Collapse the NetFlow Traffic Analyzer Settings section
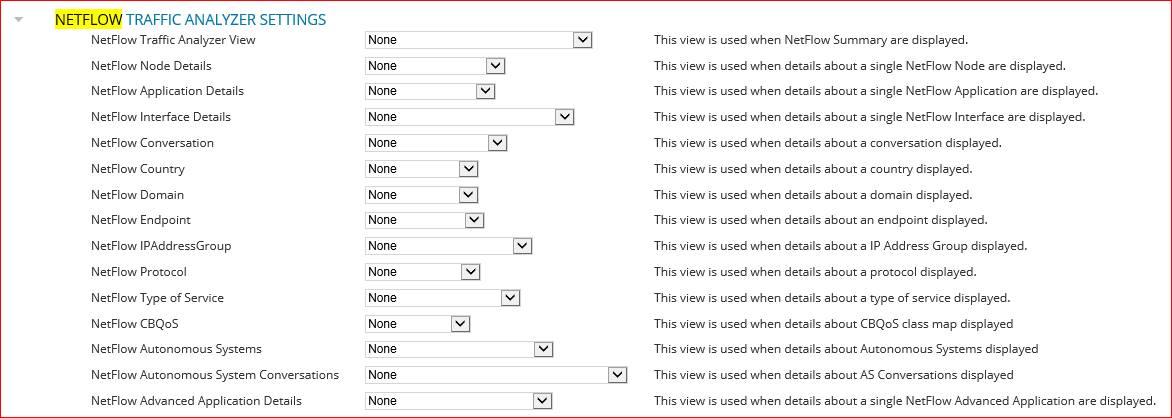The image size is (1172, 418). [x=19, y=19]
